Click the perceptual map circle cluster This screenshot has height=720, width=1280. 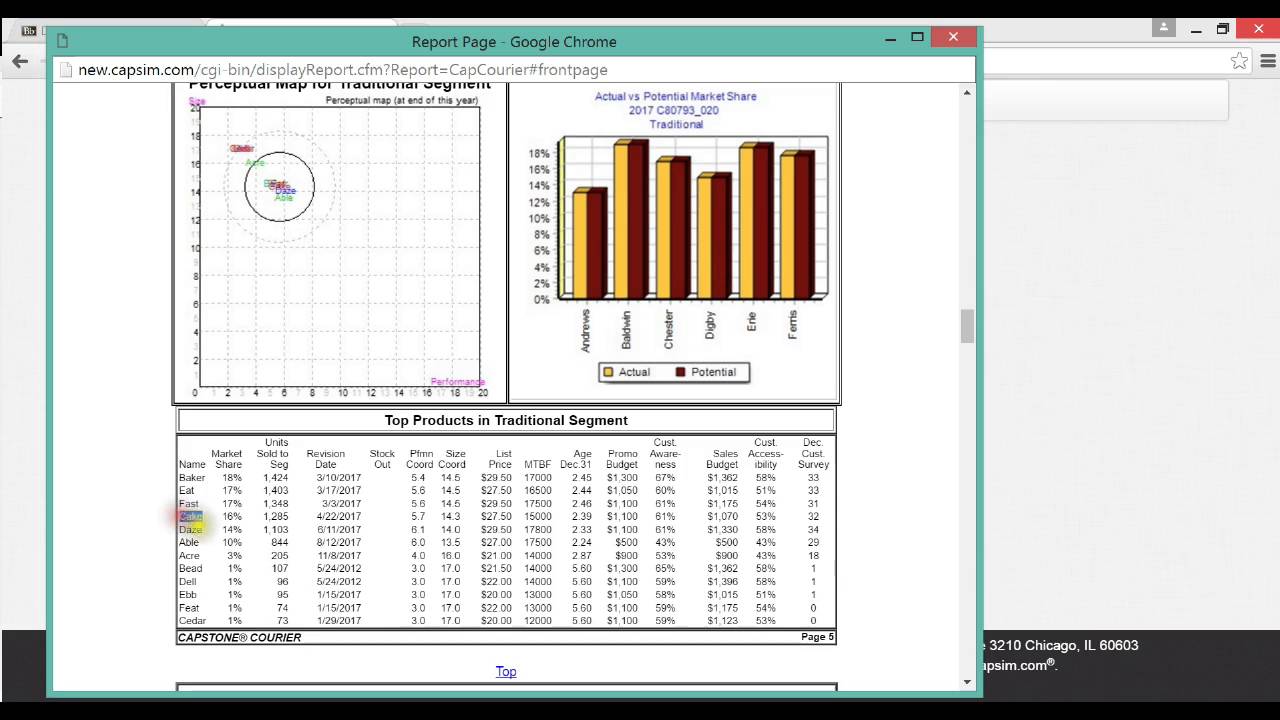279,186
